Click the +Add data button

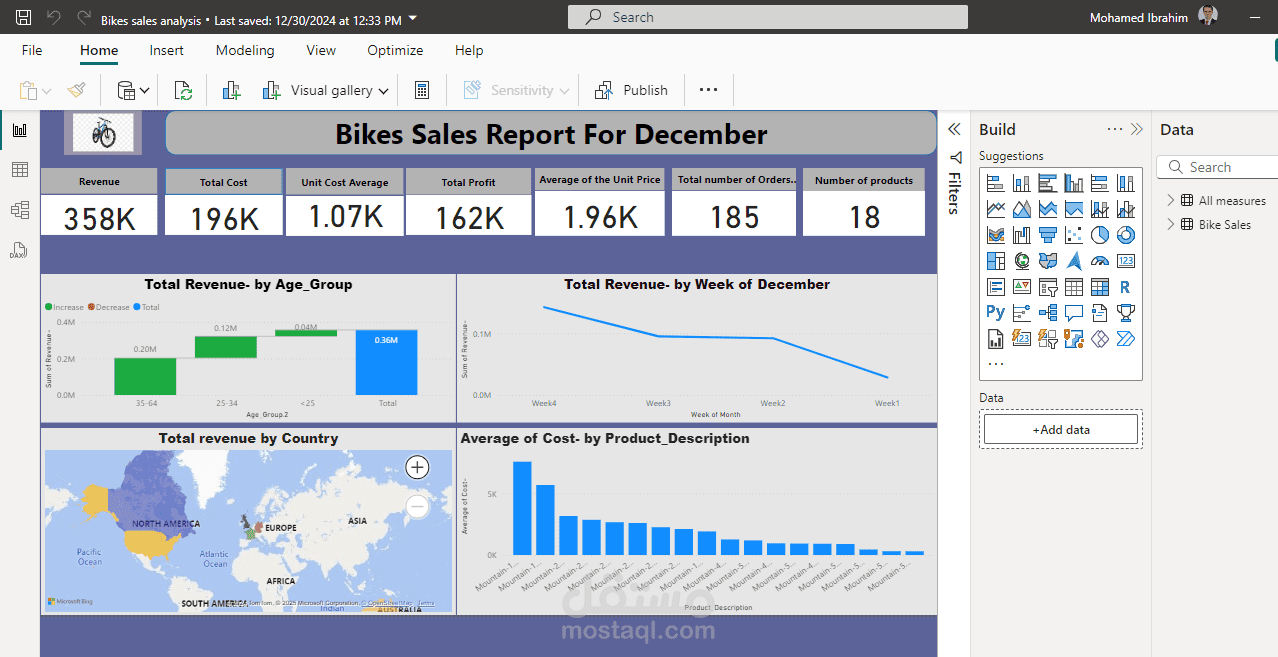tap(1060, 428)
